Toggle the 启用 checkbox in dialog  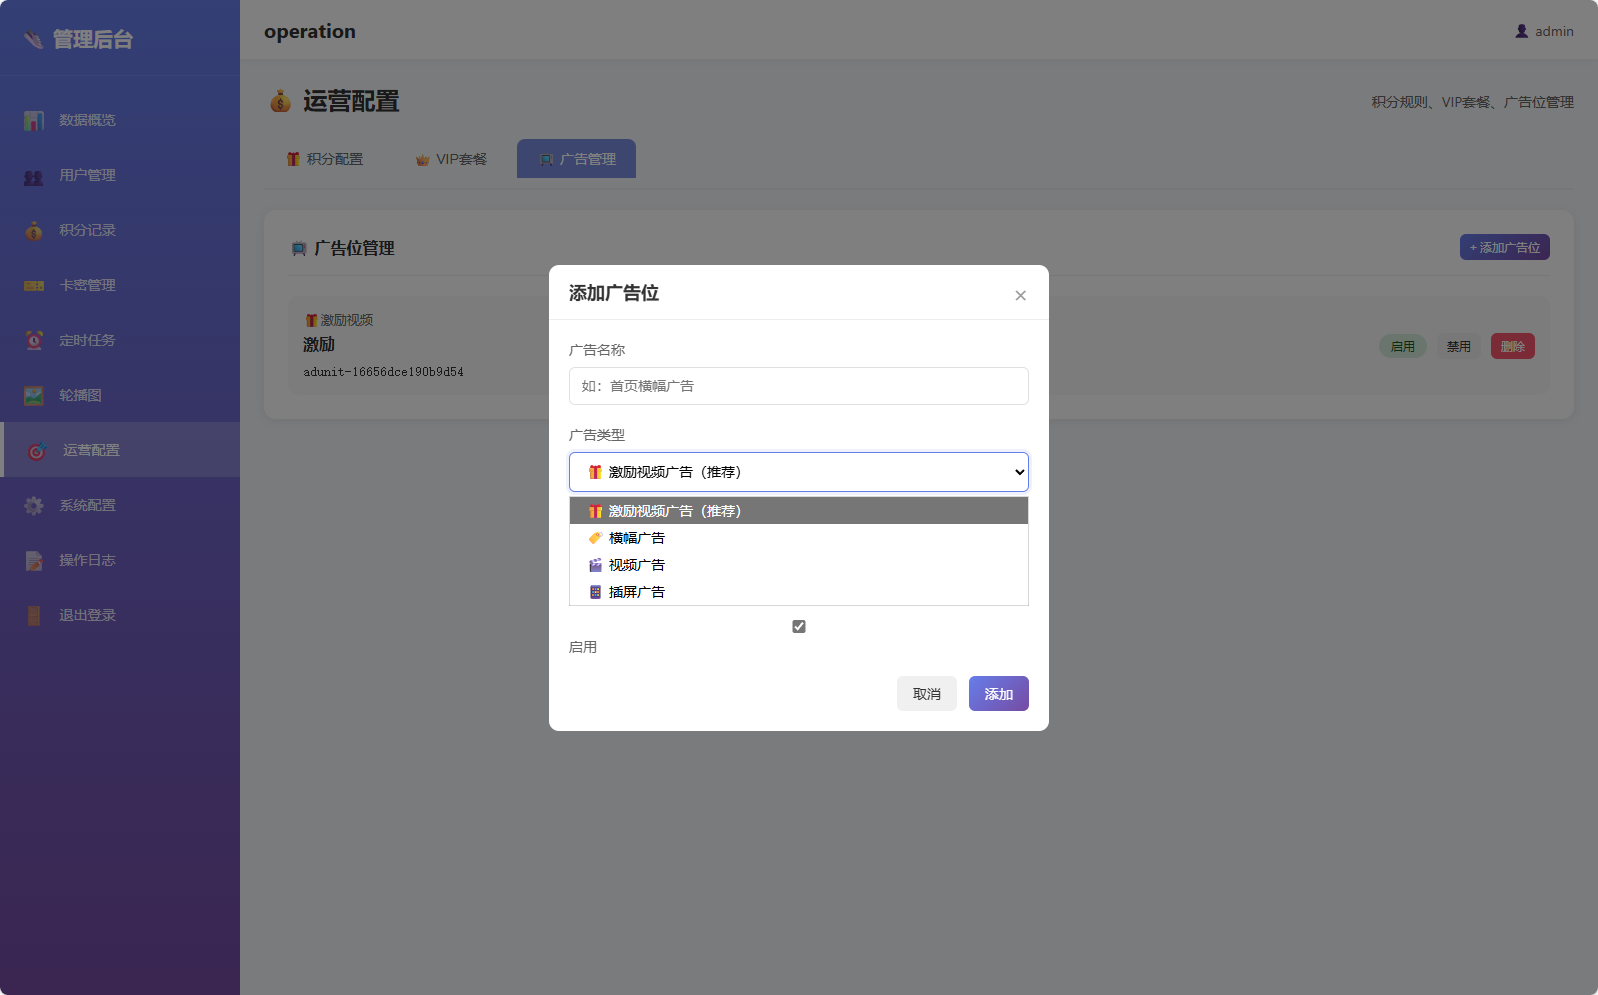click(798, 627)
